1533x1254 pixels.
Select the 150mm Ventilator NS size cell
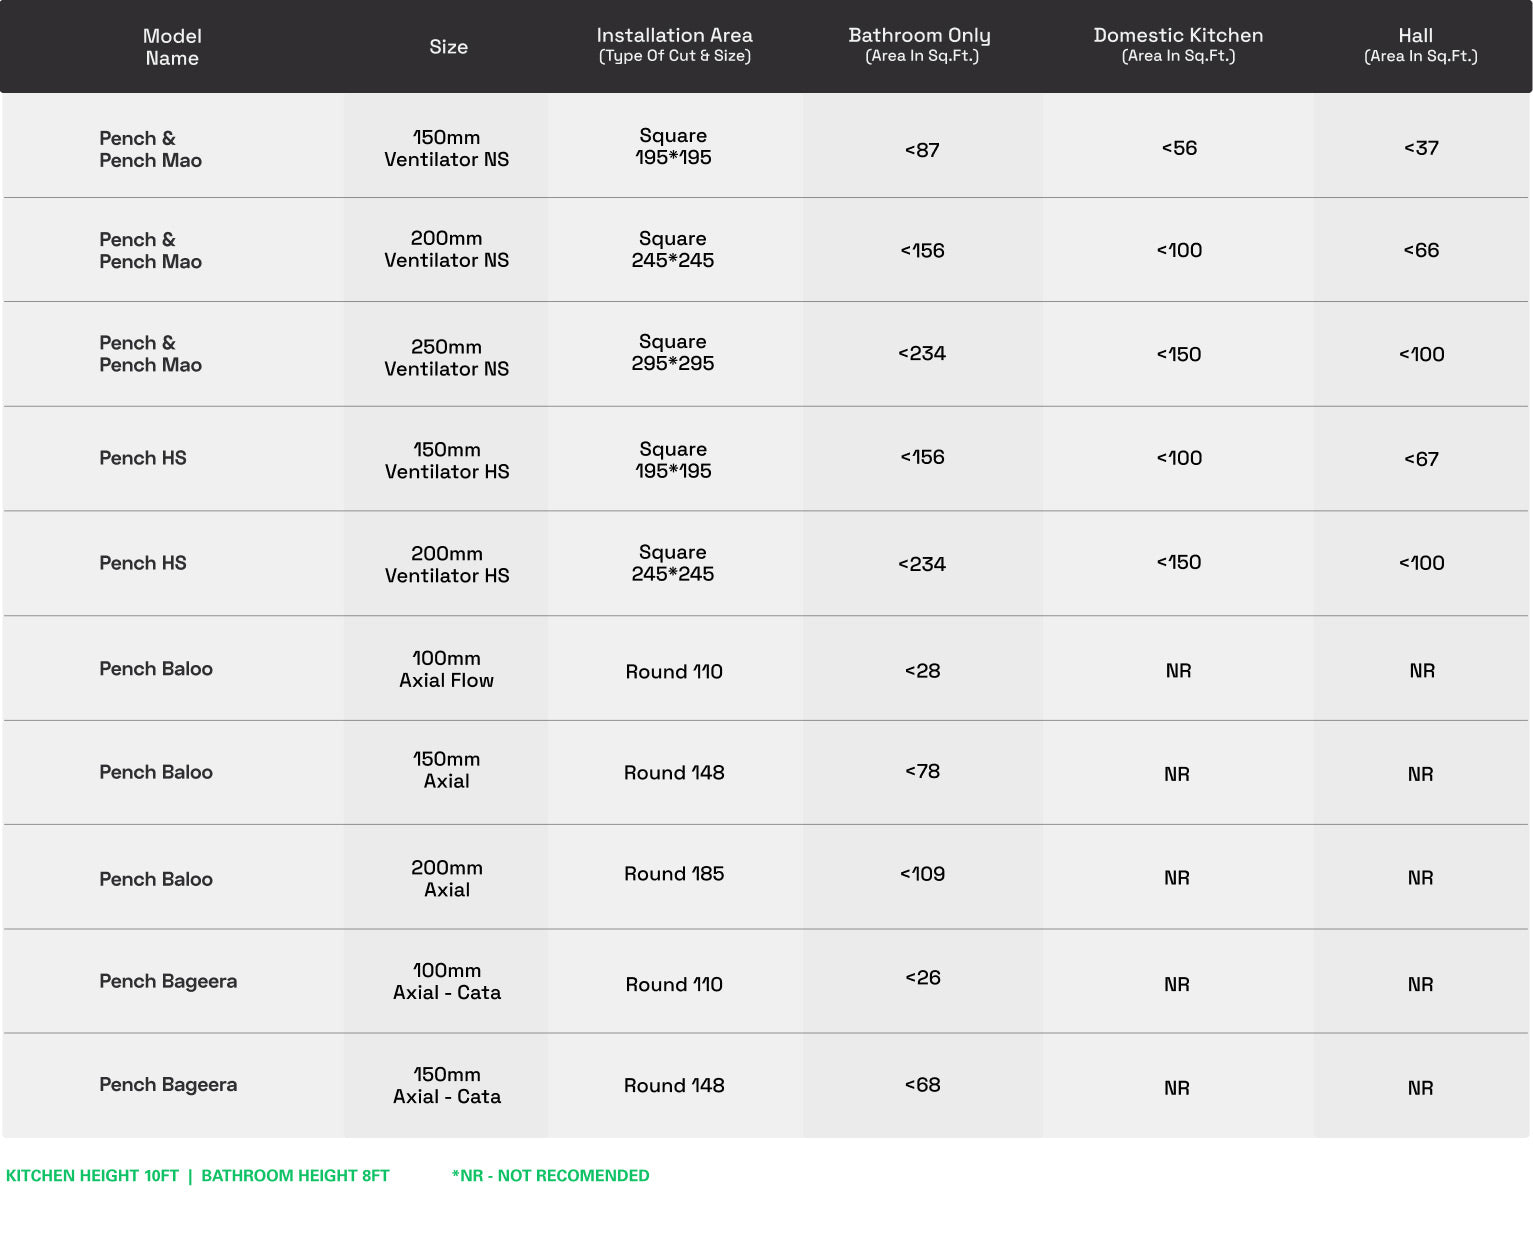click(446, 148)
